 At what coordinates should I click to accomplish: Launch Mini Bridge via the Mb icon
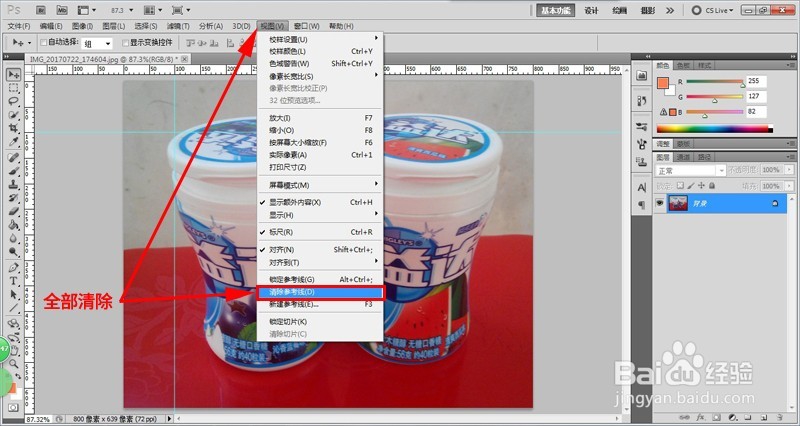coord(62,10)
